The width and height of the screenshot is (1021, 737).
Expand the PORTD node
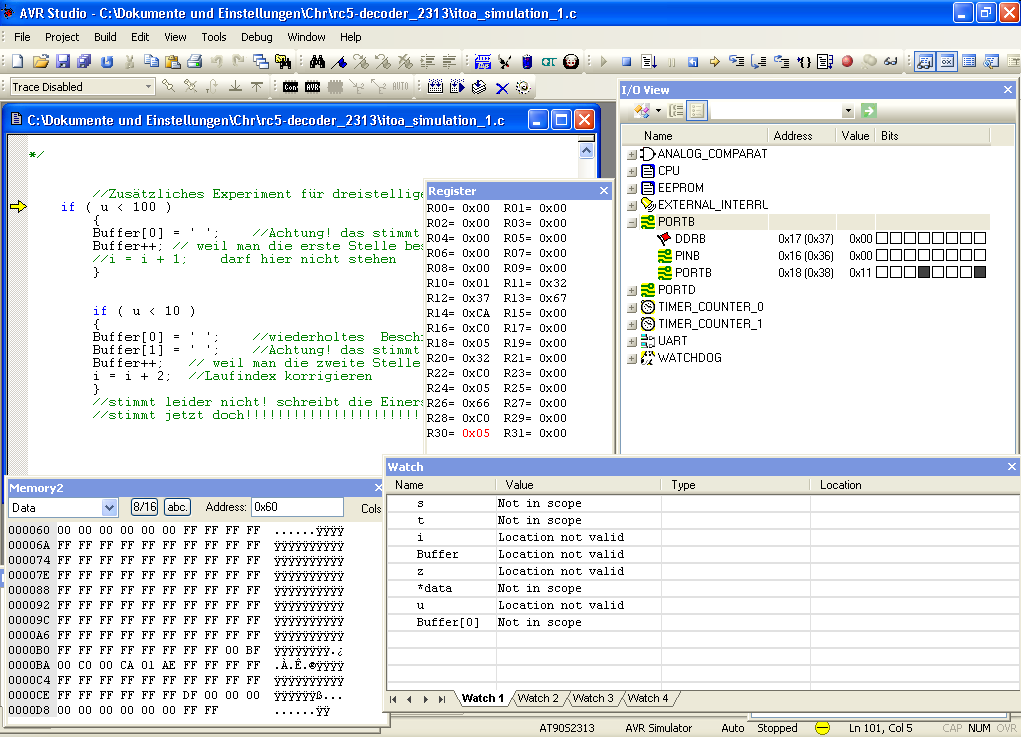click(632, 290)
